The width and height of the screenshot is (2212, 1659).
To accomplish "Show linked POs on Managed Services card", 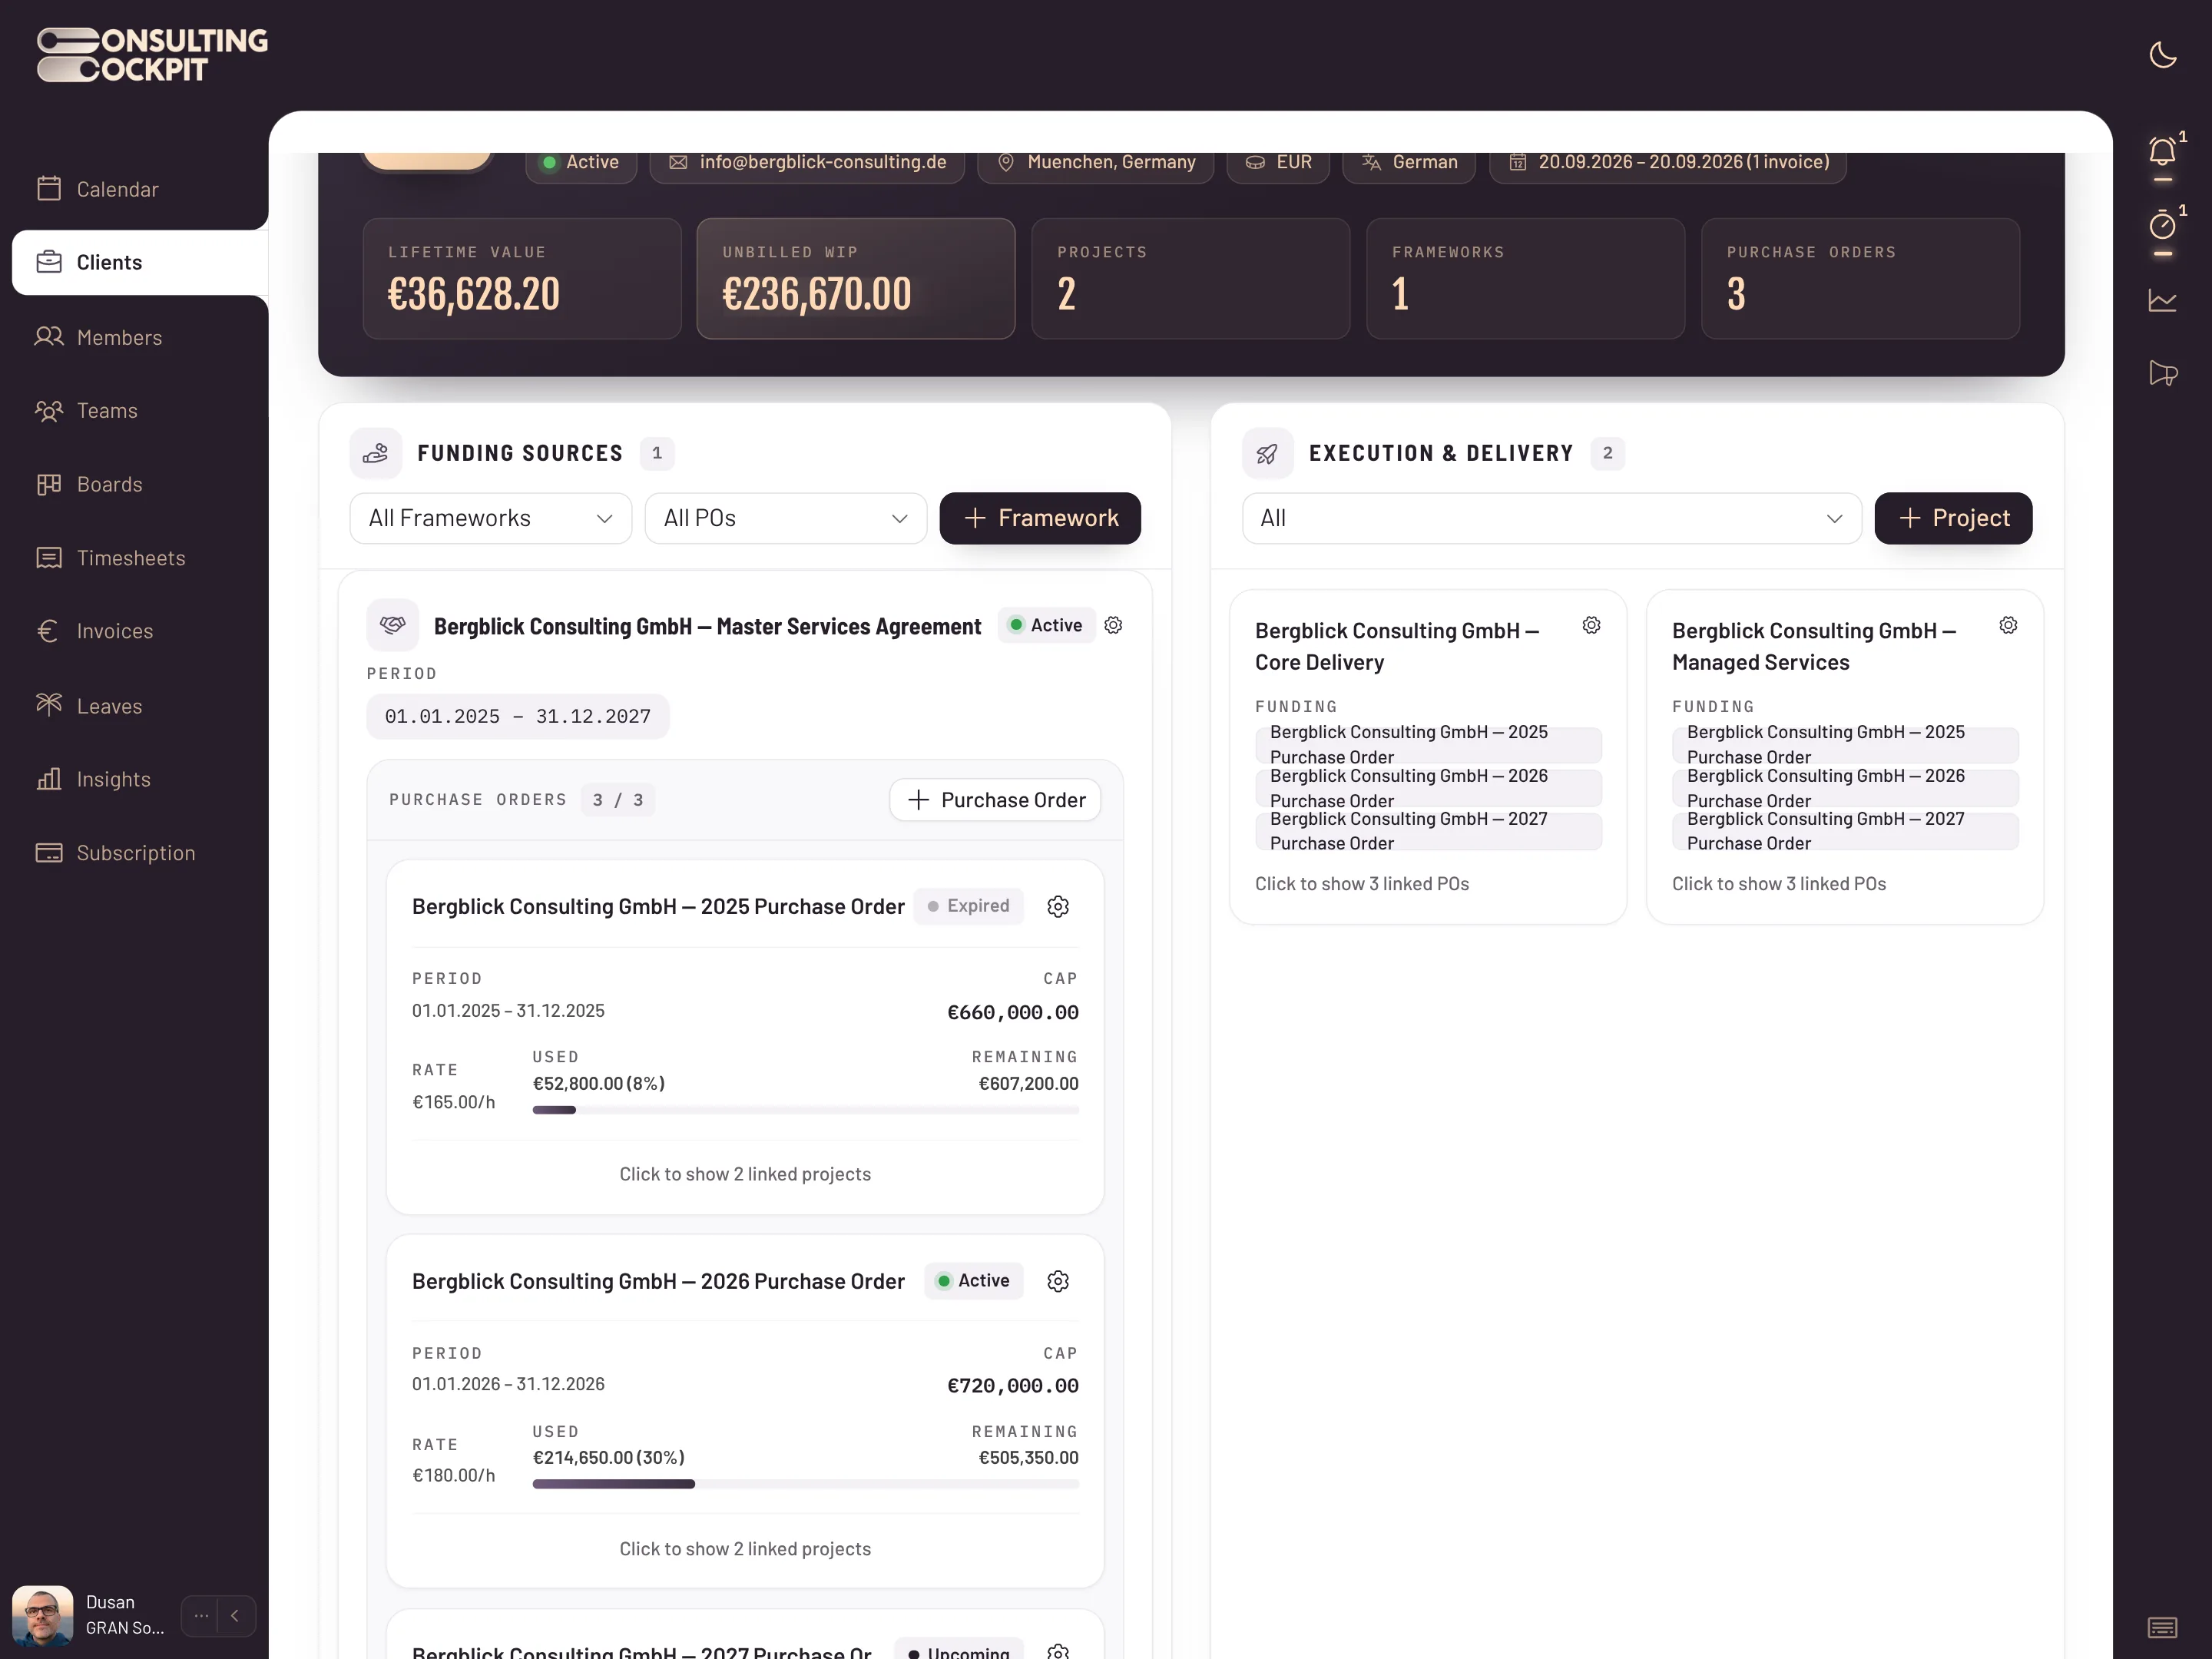I will click(x=1779, y=884).
